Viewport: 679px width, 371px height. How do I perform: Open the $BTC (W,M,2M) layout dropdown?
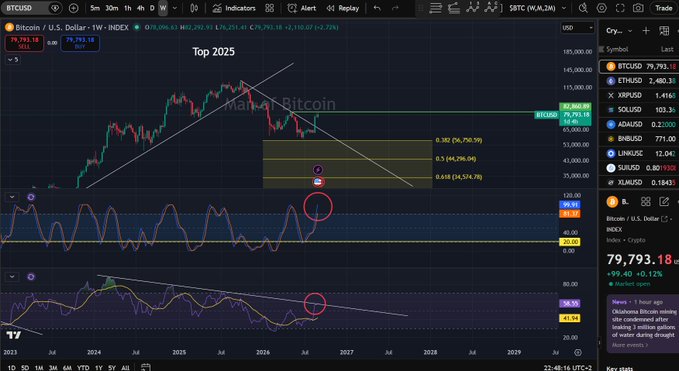(x=537, y=8)
